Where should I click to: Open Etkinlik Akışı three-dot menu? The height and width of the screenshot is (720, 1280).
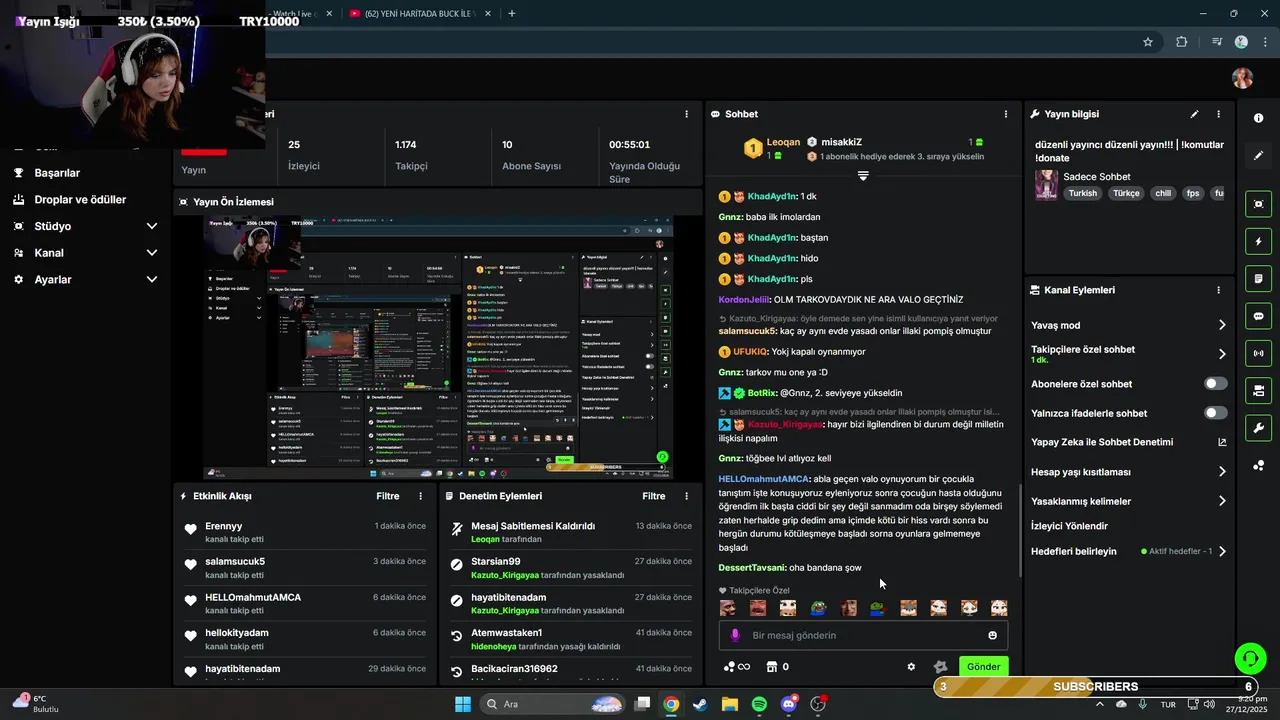pos(420,496)
